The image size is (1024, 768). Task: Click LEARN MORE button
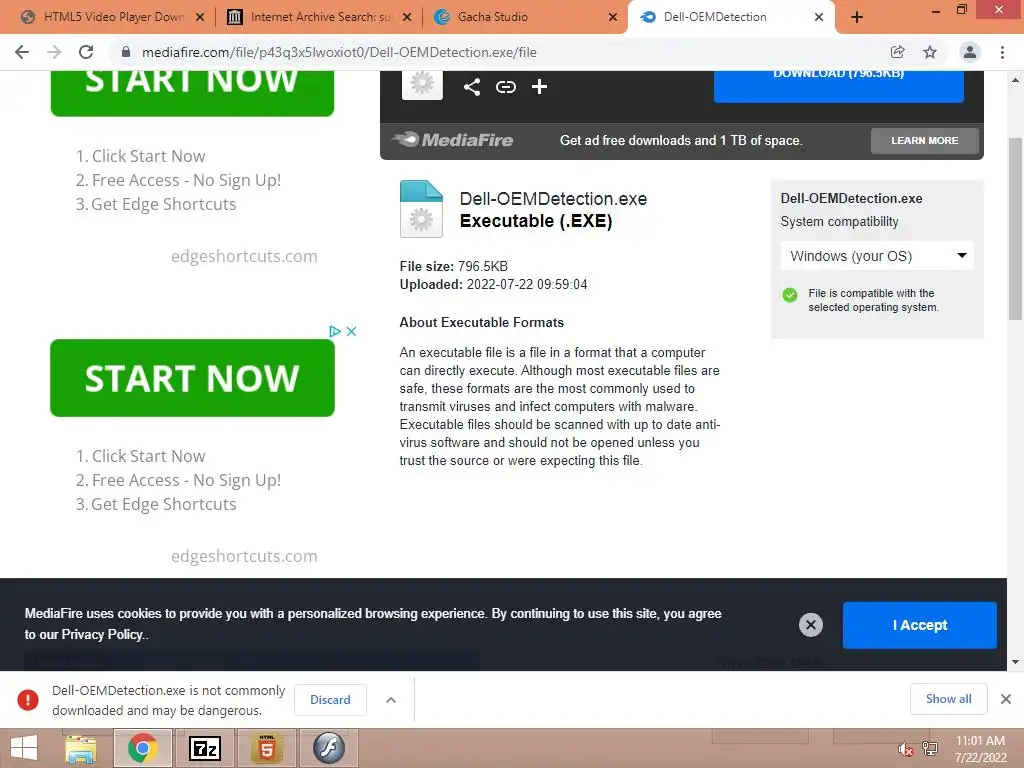click(x=924, y=140)
